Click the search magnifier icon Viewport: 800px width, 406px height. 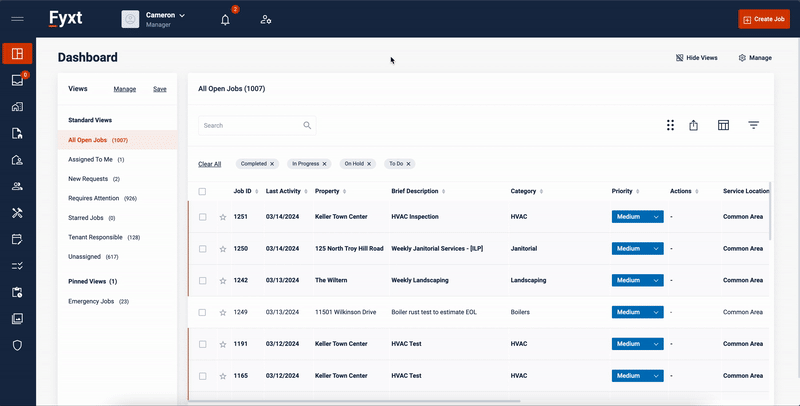click(307, 126)
